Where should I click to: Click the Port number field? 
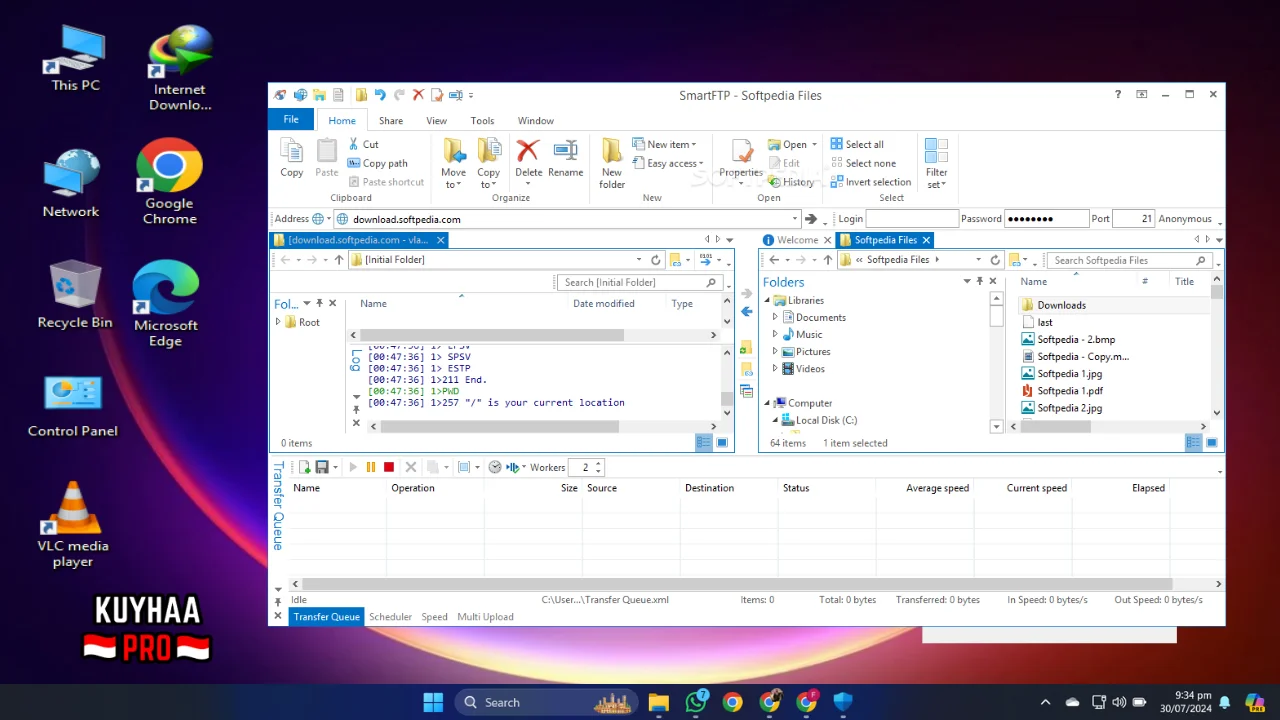(1134, 219)
